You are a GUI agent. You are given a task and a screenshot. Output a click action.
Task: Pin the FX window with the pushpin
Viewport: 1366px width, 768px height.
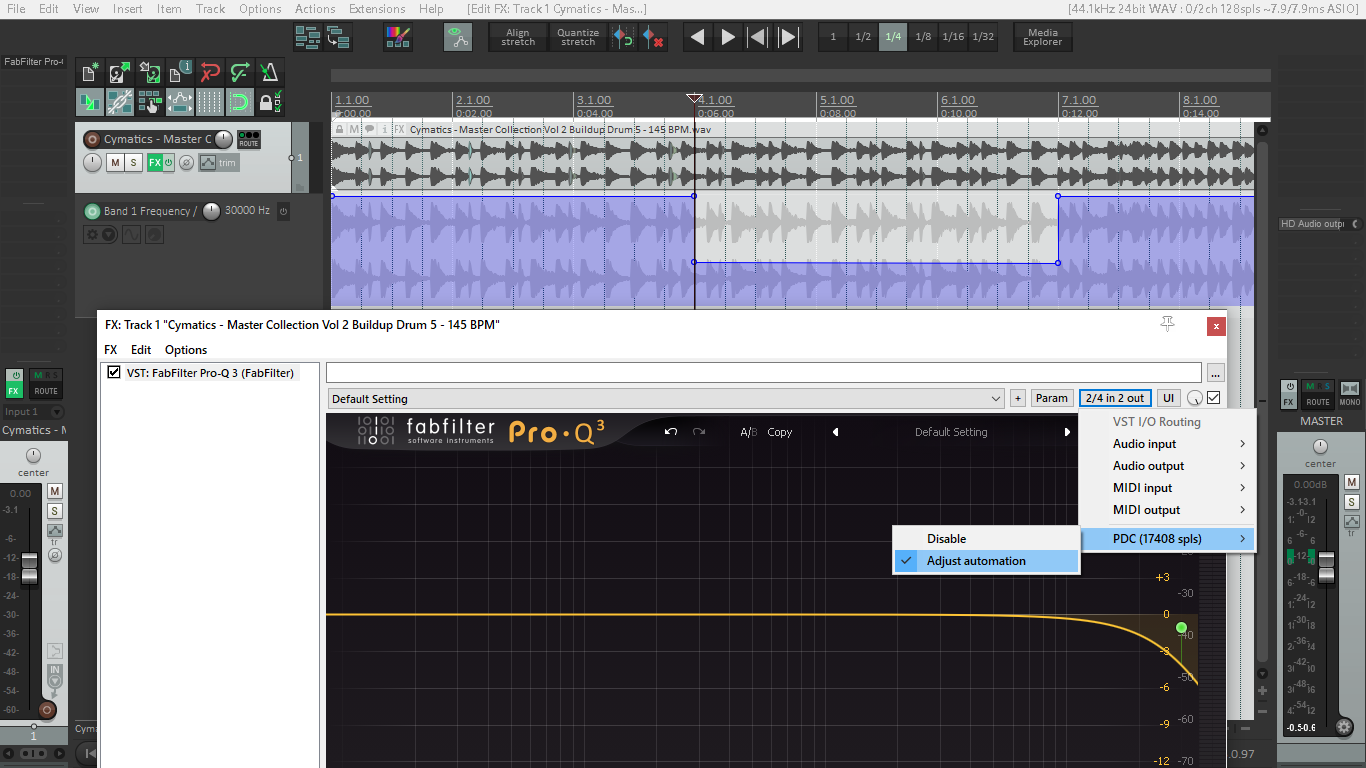1167,324
